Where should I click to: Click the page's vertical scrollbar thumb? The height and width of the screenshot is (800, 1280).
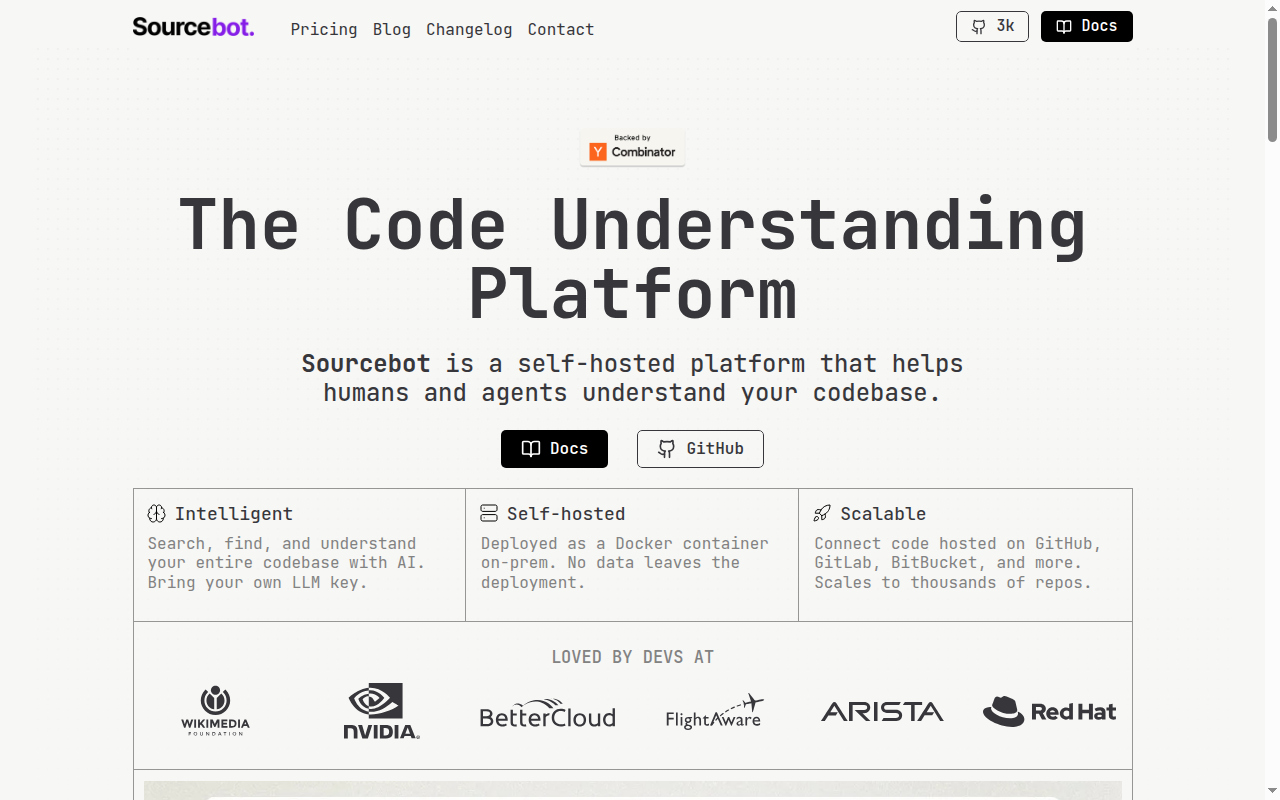click(1272, 78)
